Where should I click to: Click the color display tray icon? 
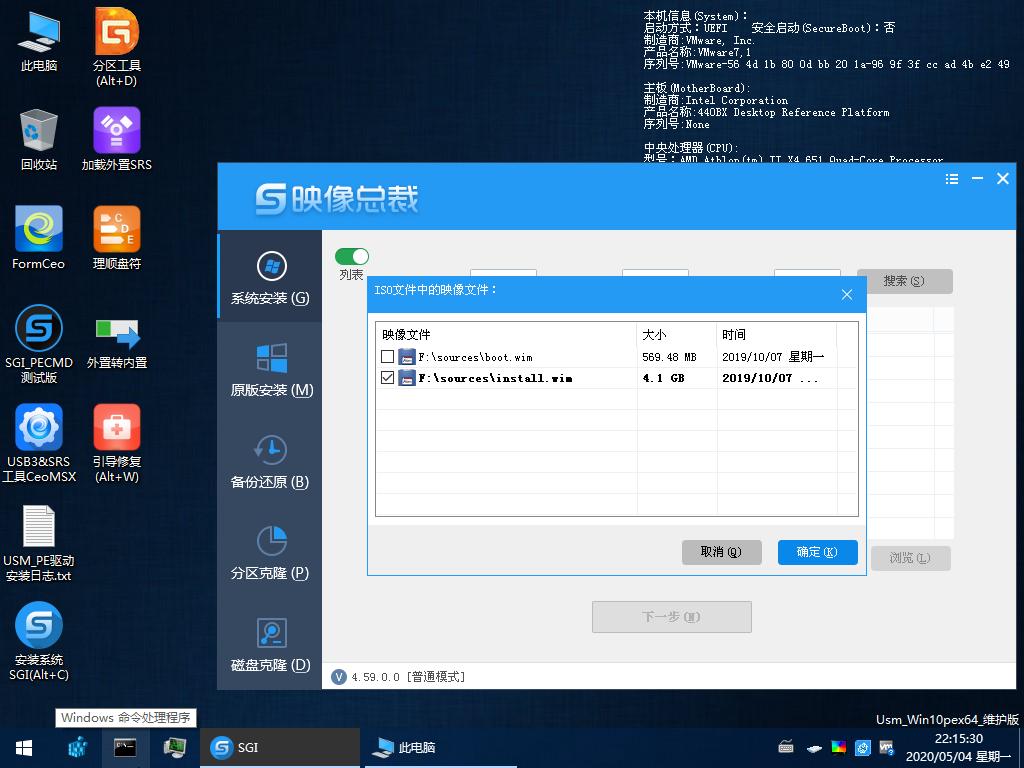click(839, 747)
